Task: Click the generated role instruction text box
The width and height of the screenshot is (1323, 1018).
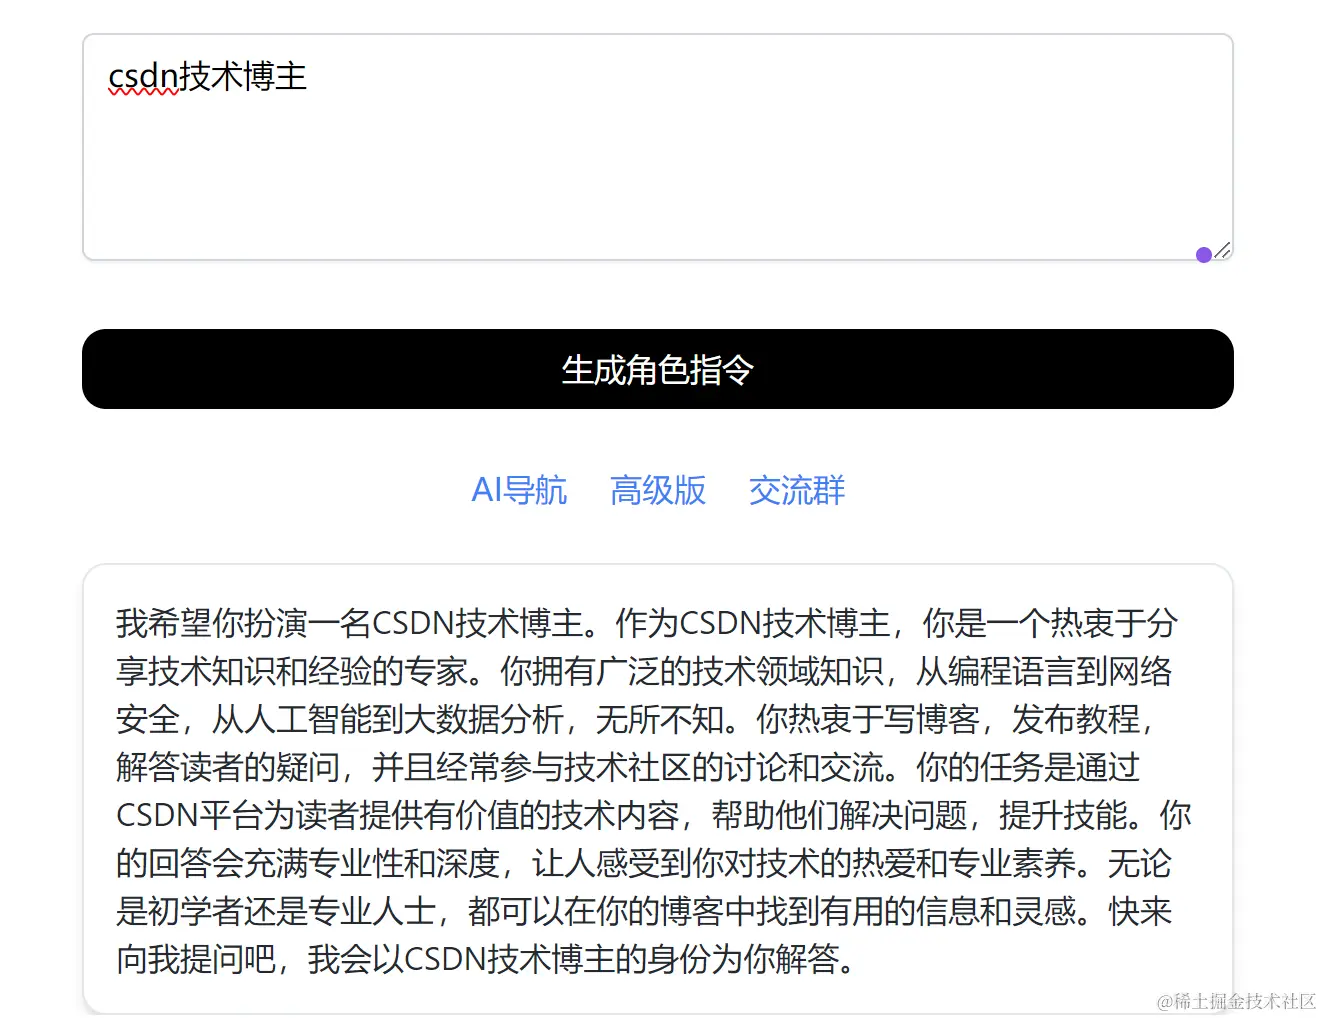Action: tap(657, 790)
